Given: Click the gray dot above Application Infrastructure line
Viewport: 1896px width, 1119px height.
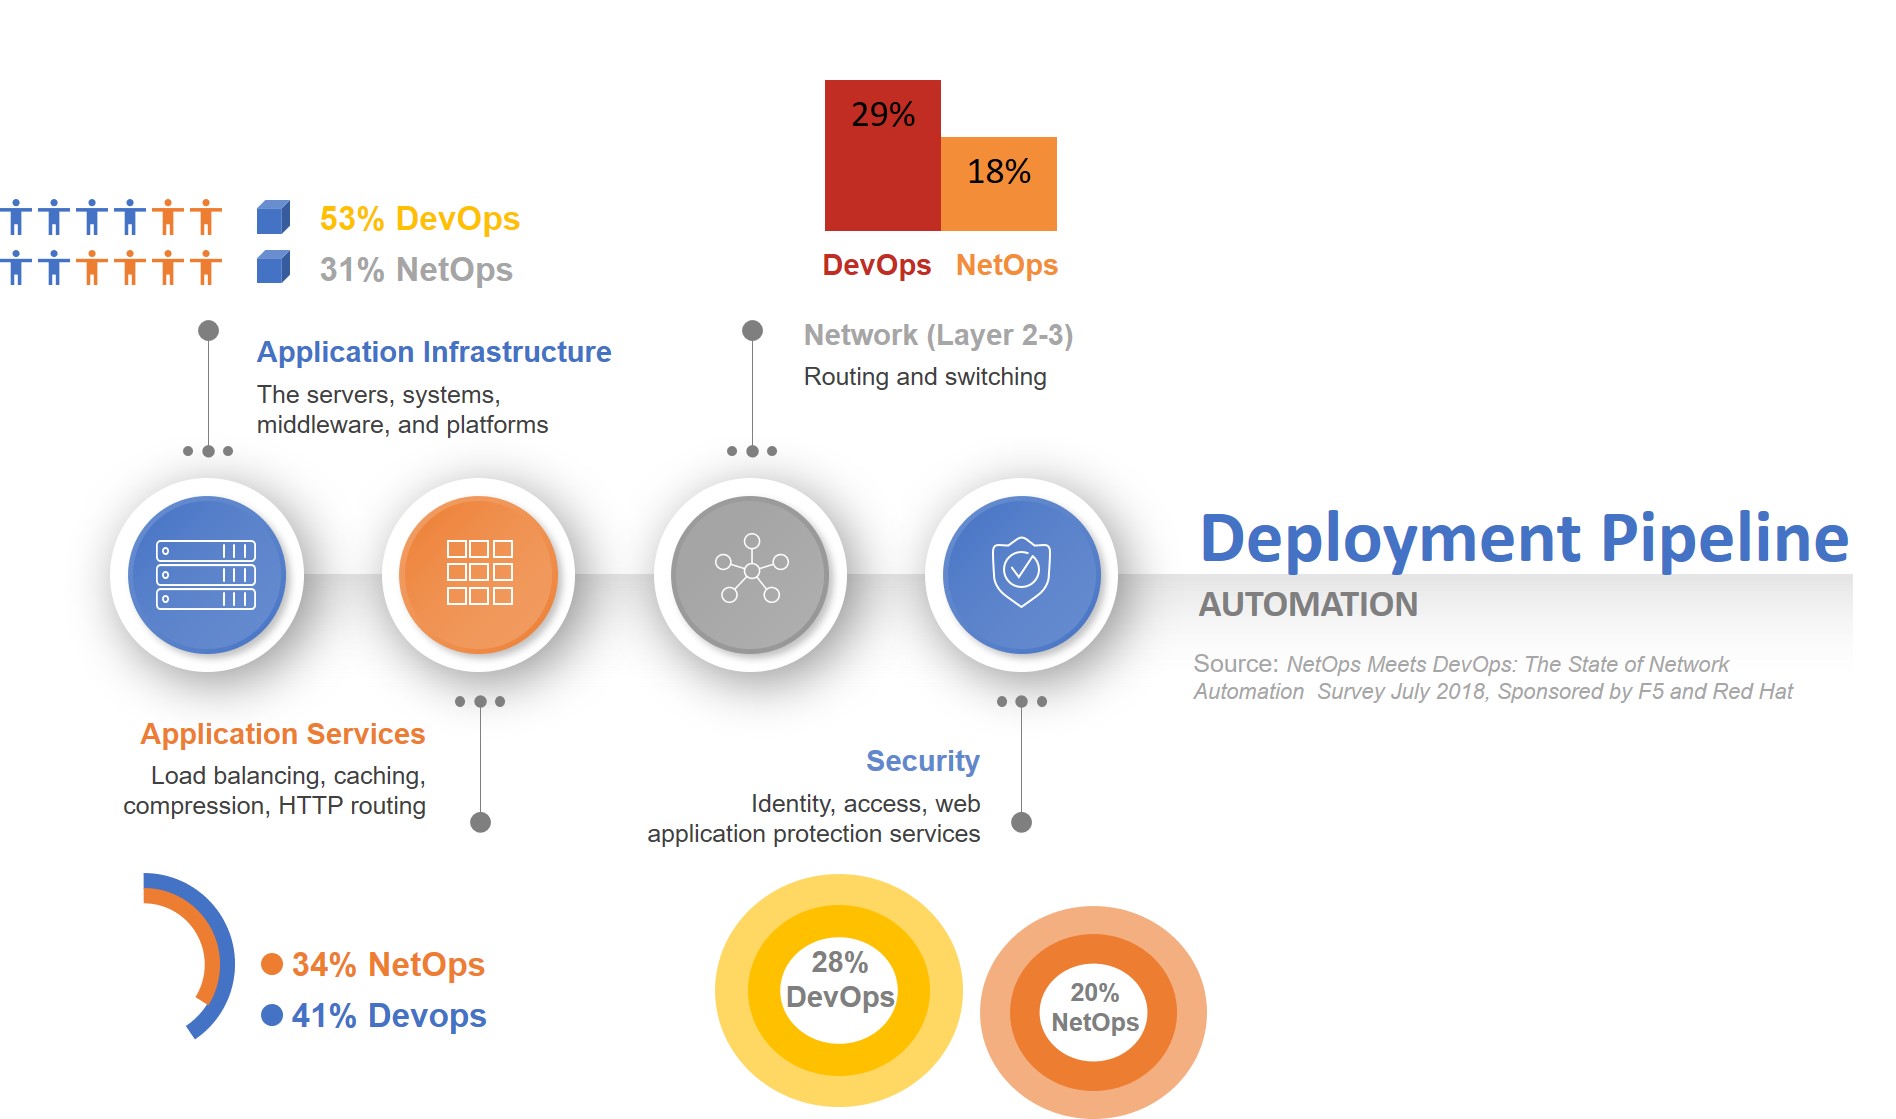Looking at the screenshot, I should point(208,330).
